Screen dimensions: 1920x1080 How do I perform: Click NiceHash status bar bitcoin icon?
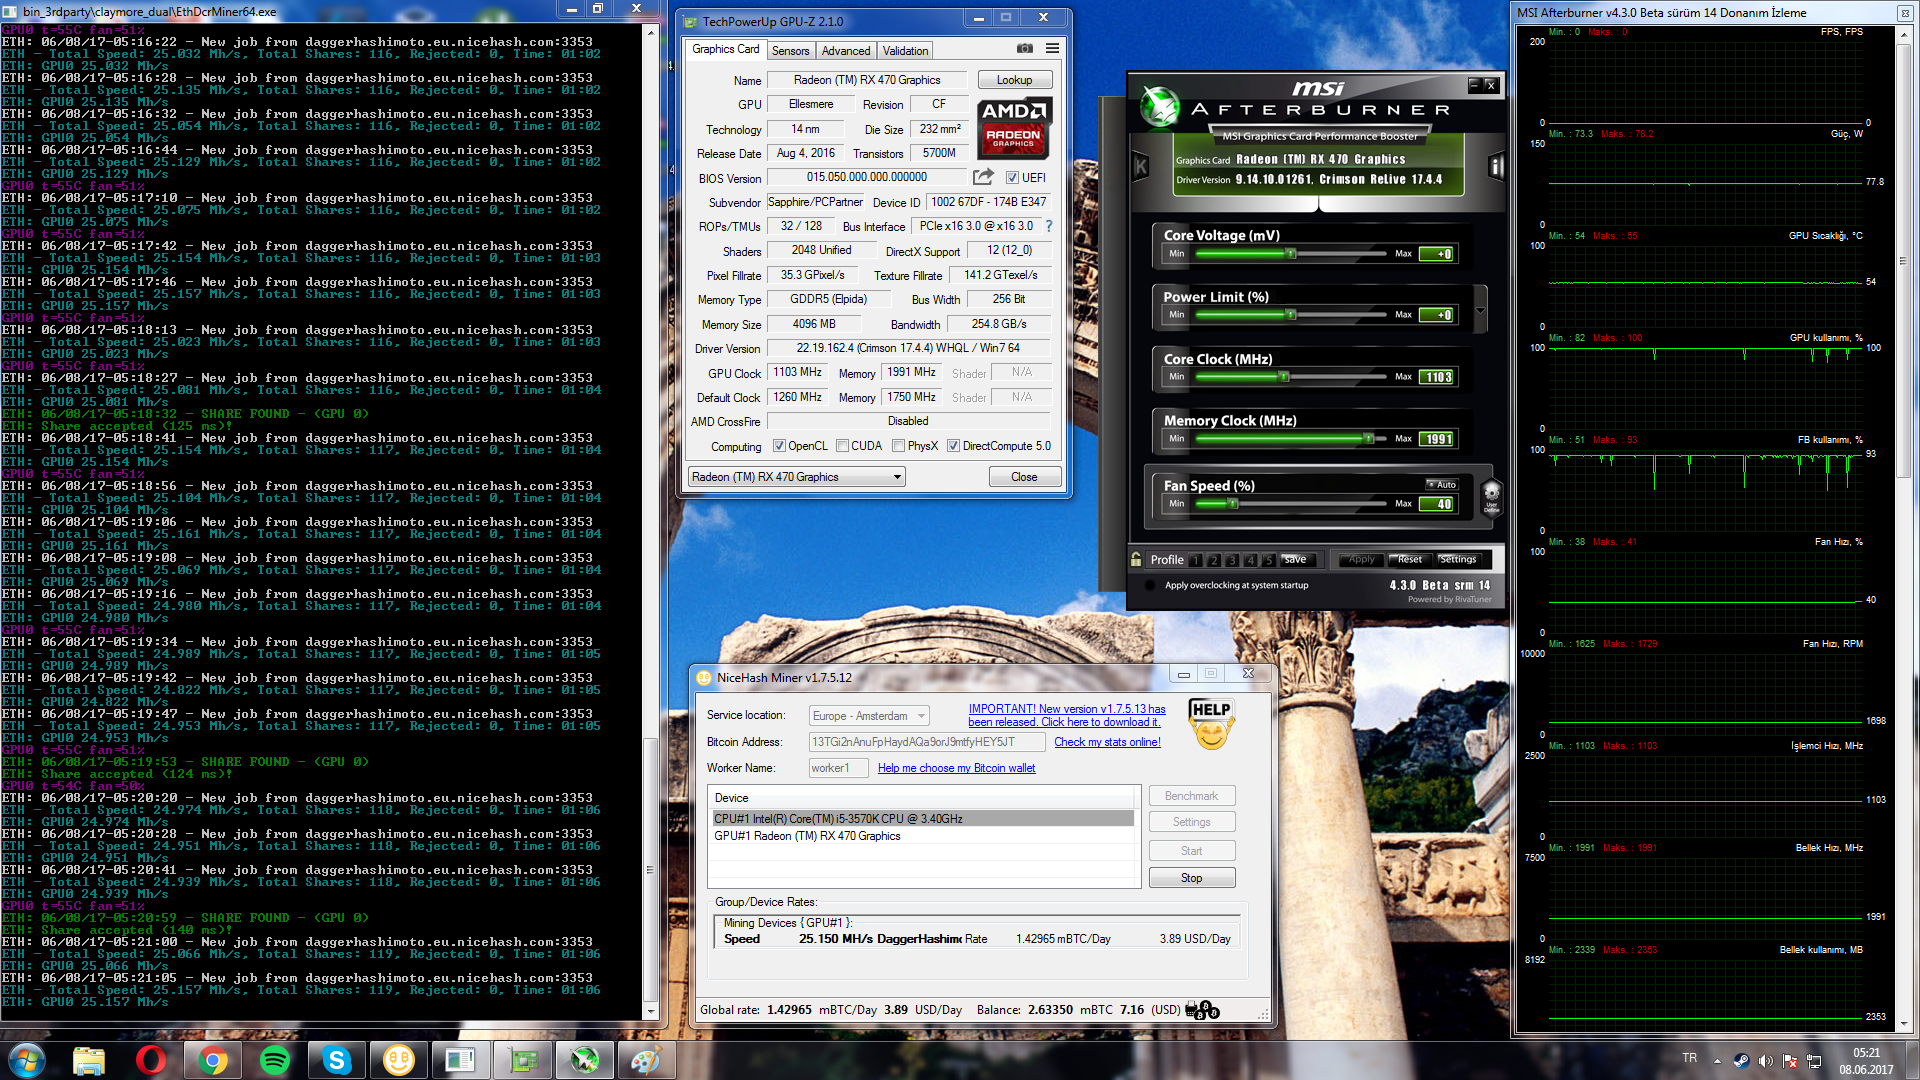(1202, 1010)
